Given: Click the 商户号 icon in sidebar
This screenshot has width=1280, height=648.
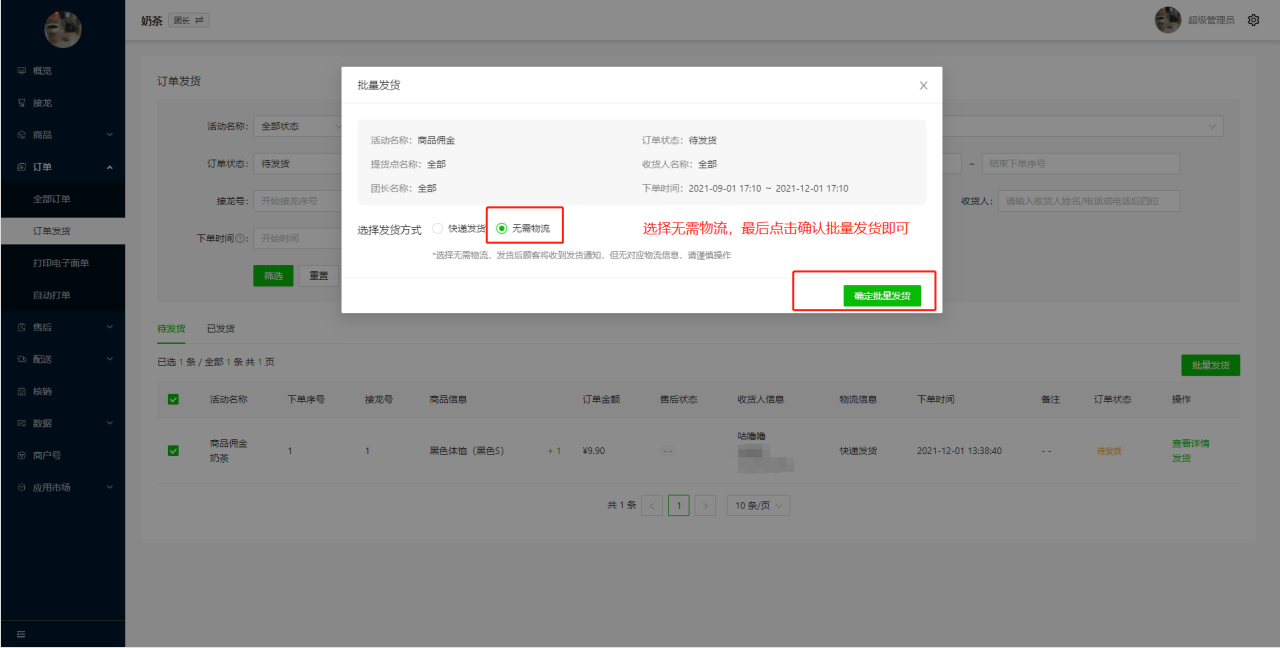Looking at the screenshot, I should tap(22, 455).
